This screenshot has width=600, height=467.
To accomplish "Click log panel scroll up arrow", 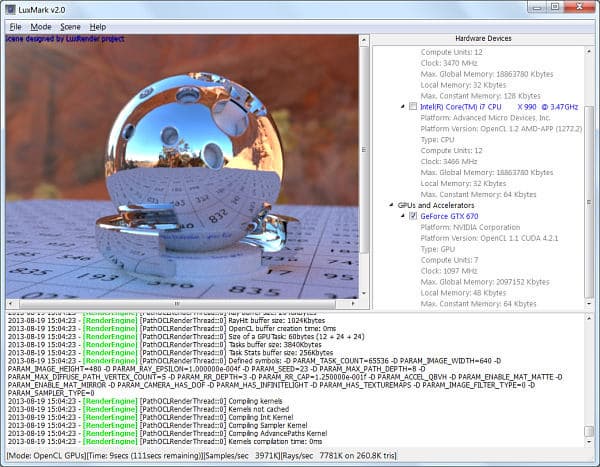I will pyautogui.click(x=589, y=318).
